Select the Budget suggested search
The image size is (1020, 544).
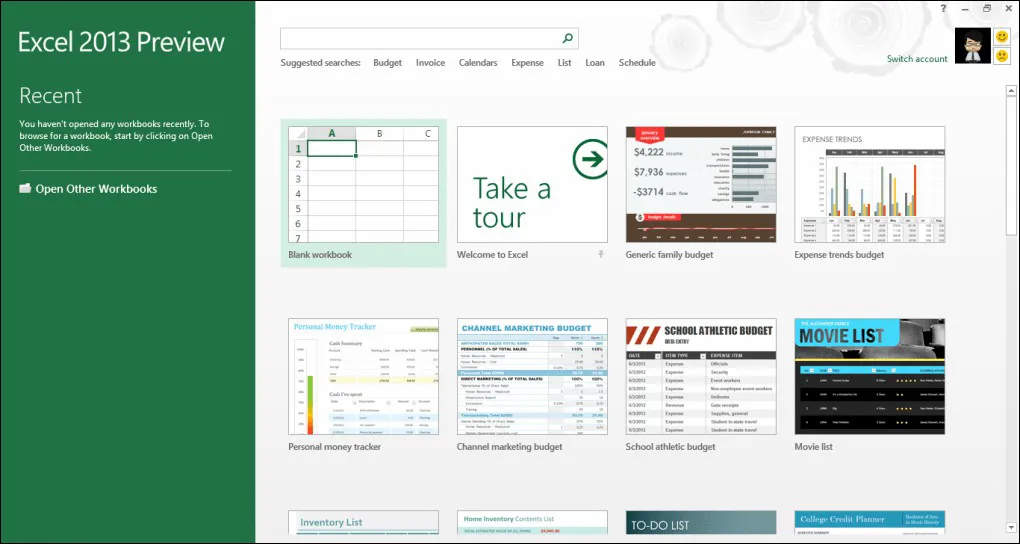click(x=387, y=63)
